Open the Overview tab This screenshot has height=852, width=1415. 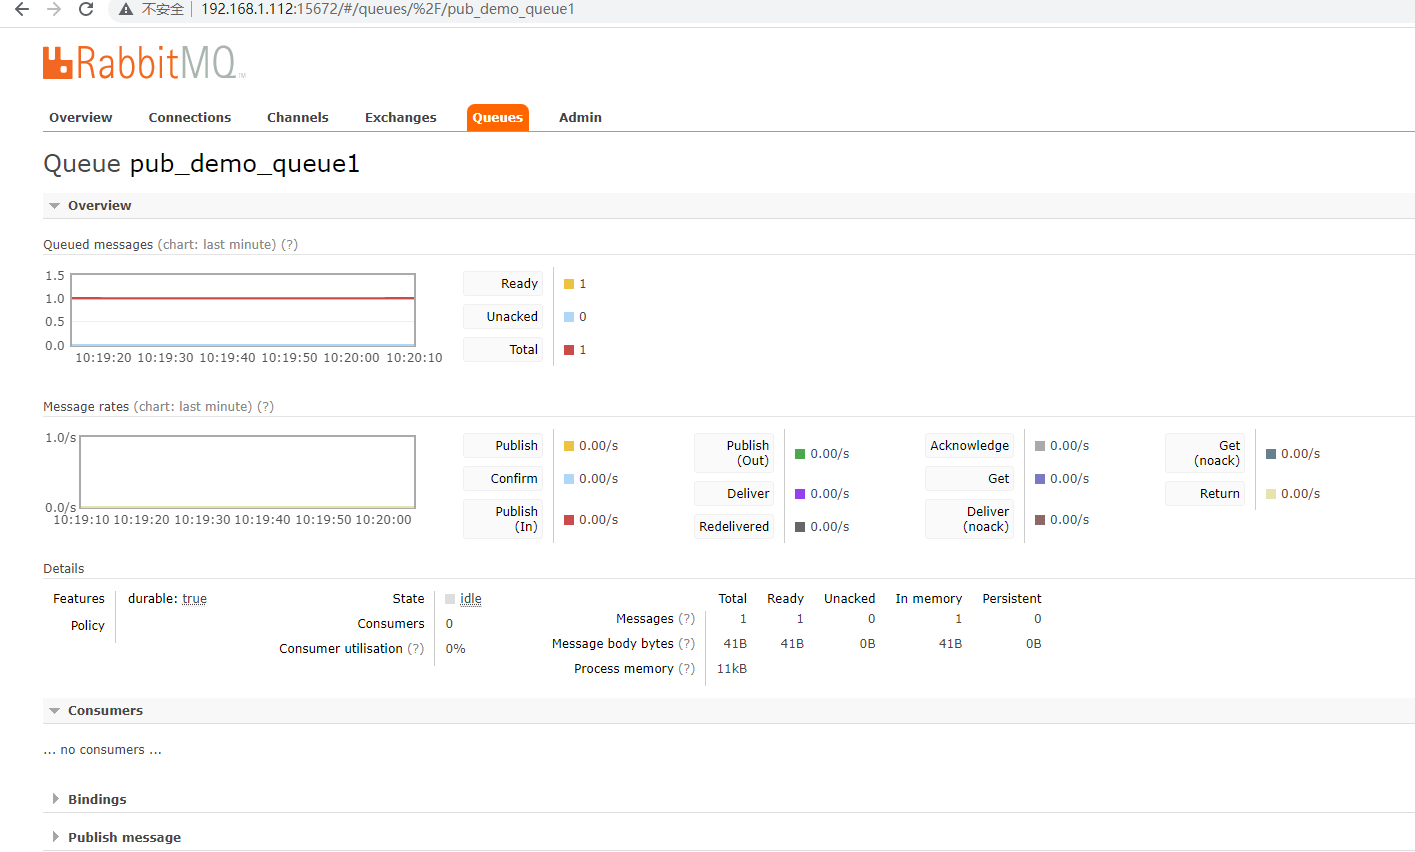[81, 117]
